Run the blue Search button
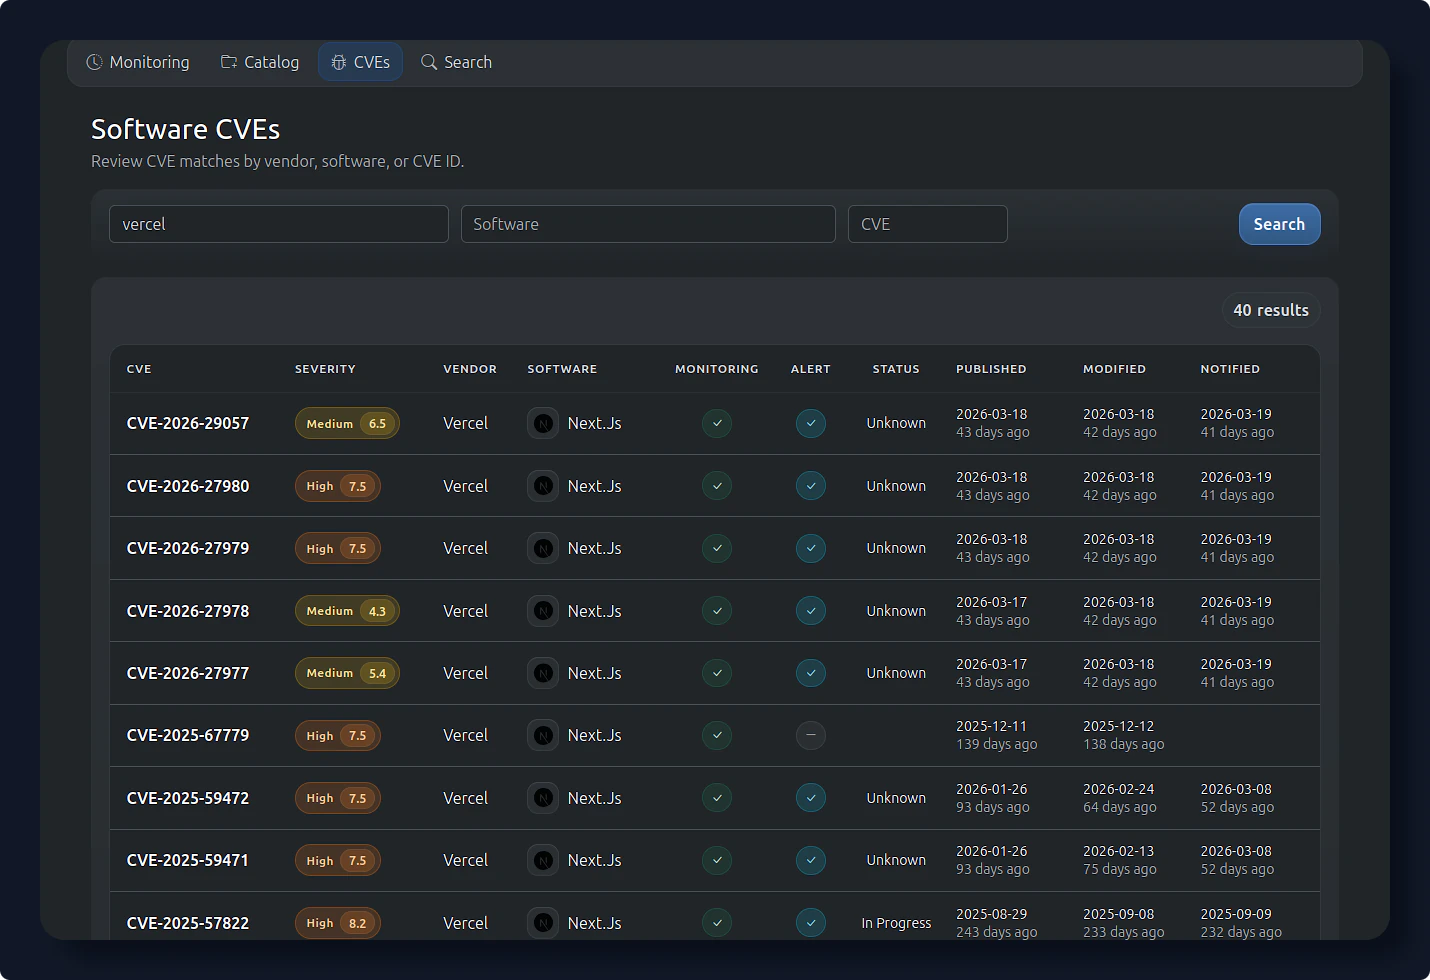Screen dimensions: 1430x980 [1279, 224]
